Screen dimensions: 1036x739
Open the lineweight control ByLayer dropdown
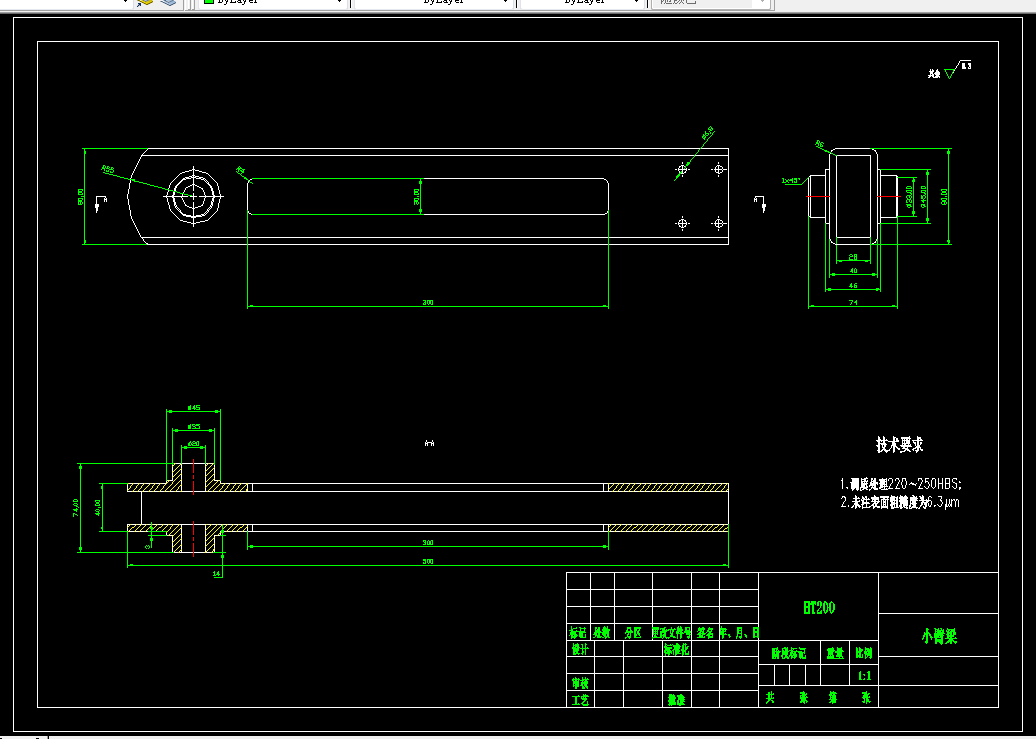click(581, 3)
